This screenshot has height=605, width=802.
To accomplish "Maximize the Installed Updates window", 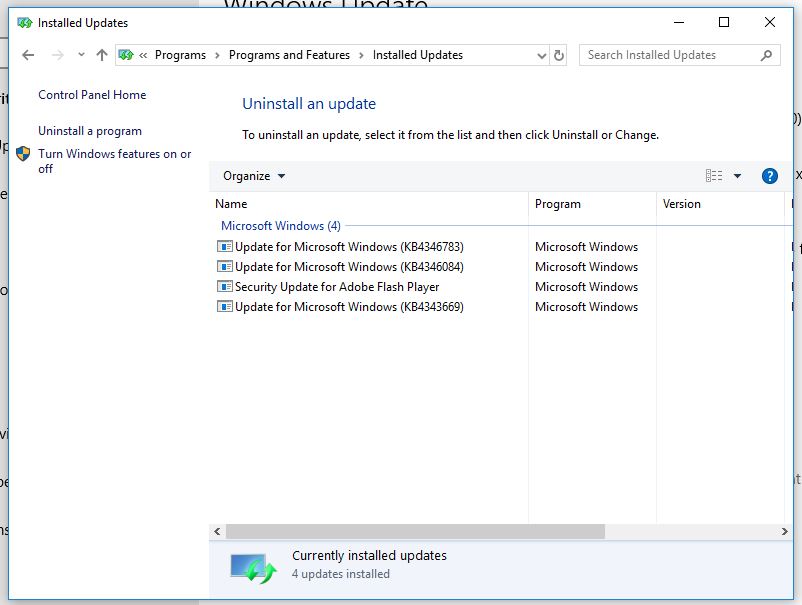I will (724, 23).
